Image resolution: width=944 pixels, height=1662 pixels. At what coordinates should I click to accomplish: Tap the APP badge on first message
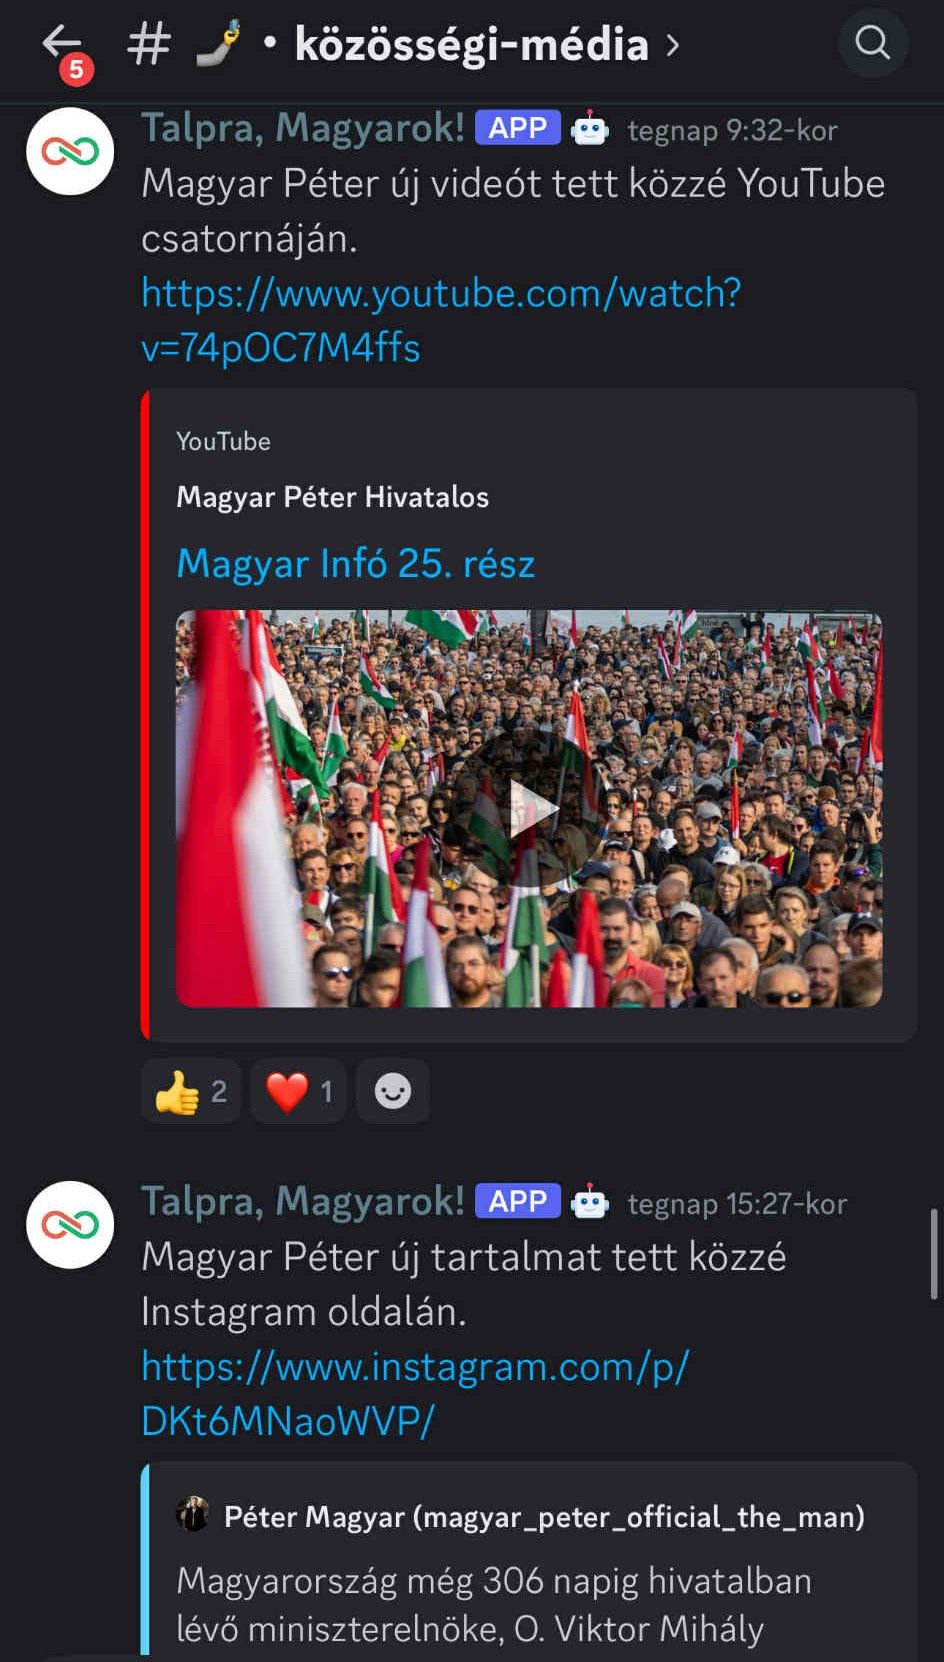pyautogui.click(x=518, y=128)
